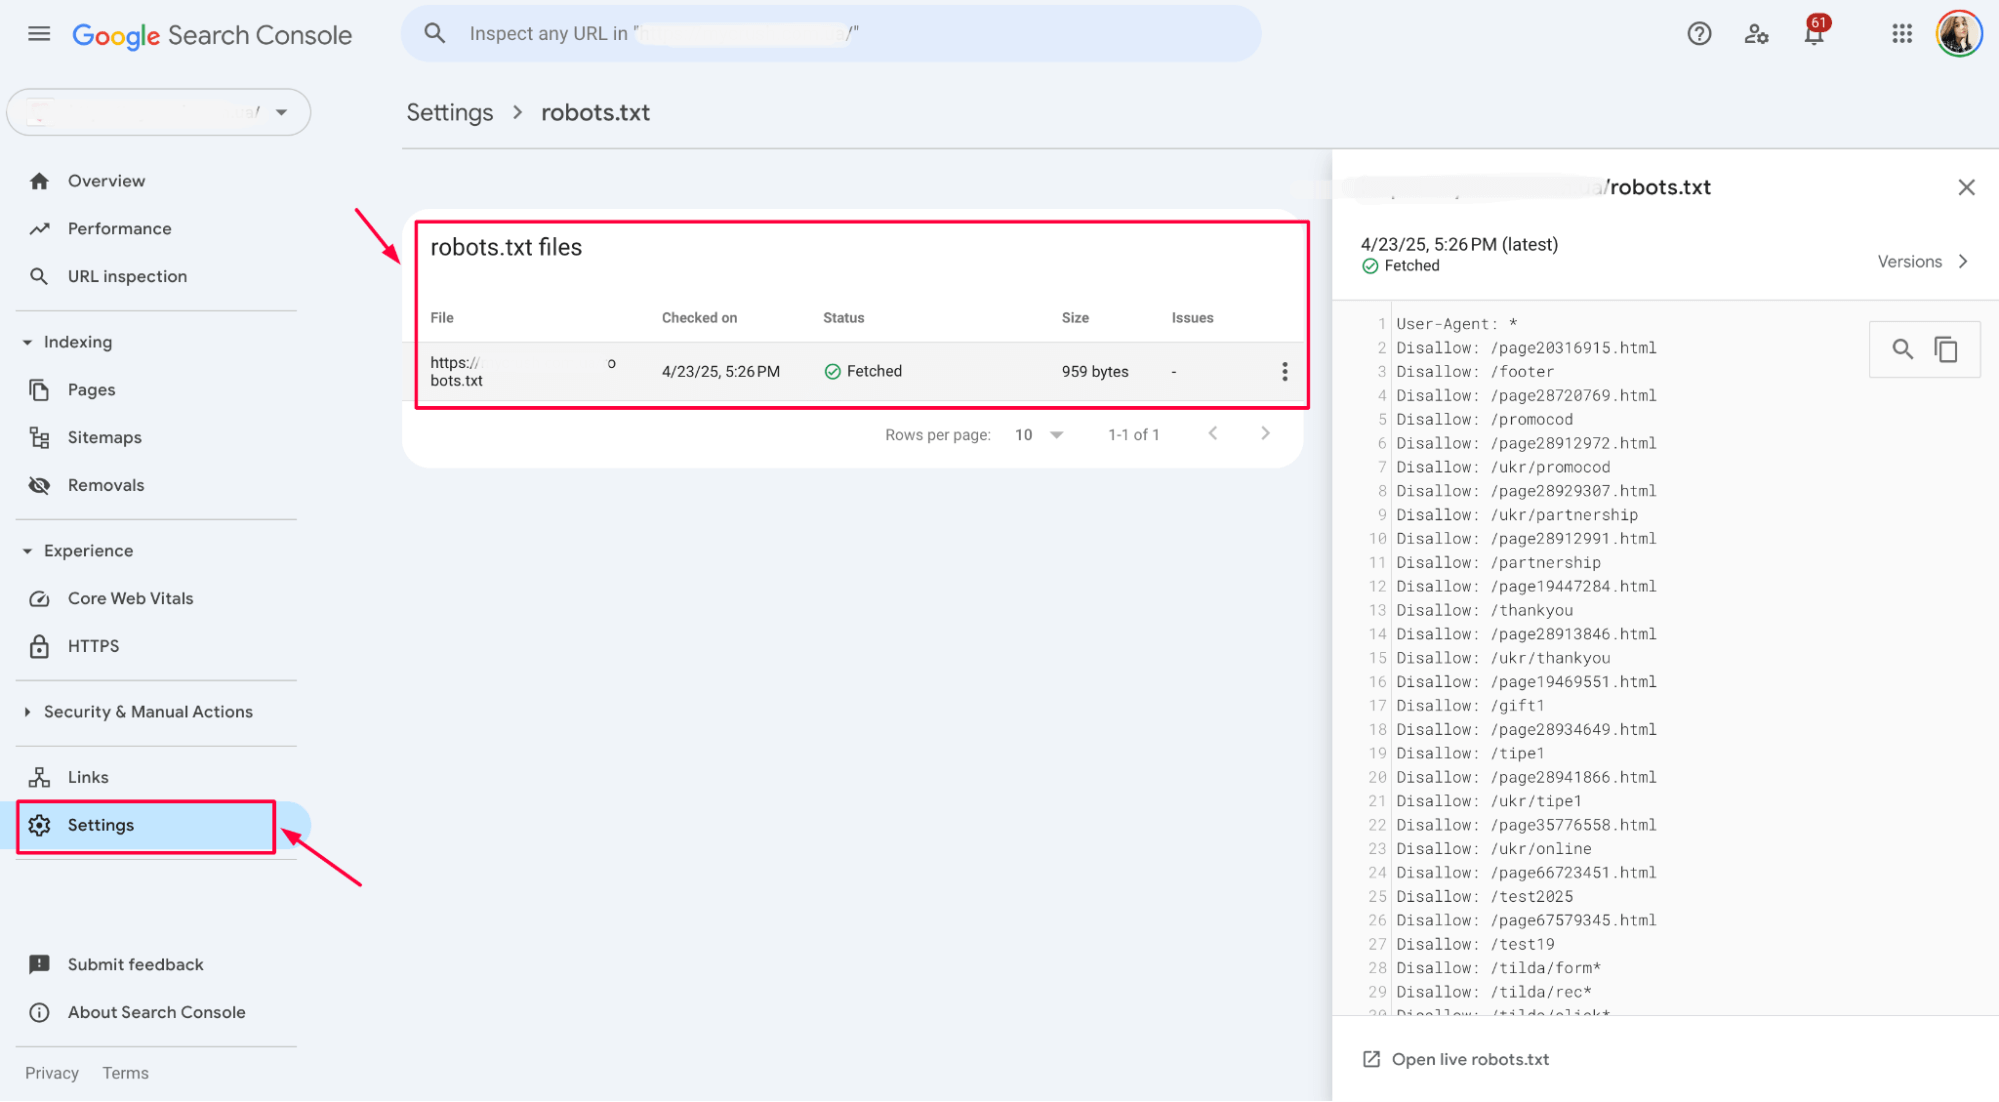Click line Disallow: /footer
Screen dimensions: 1999x1102
(x=1475, y=372)
